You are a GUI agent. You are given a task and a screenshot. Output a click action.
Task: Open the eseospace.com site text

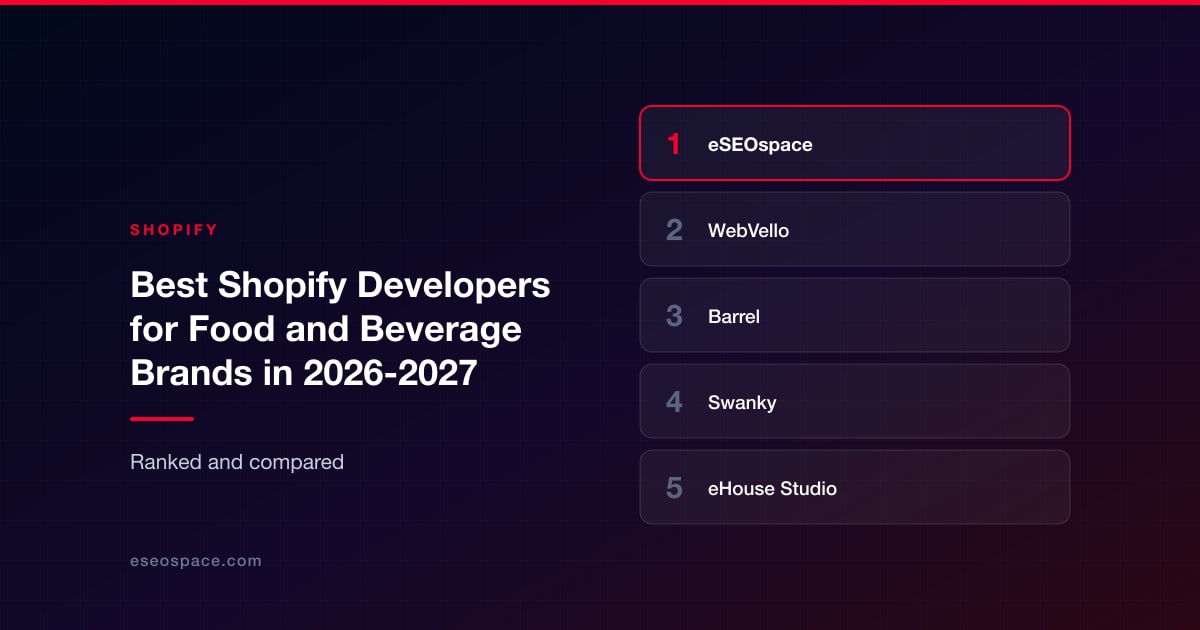(196, 561)
